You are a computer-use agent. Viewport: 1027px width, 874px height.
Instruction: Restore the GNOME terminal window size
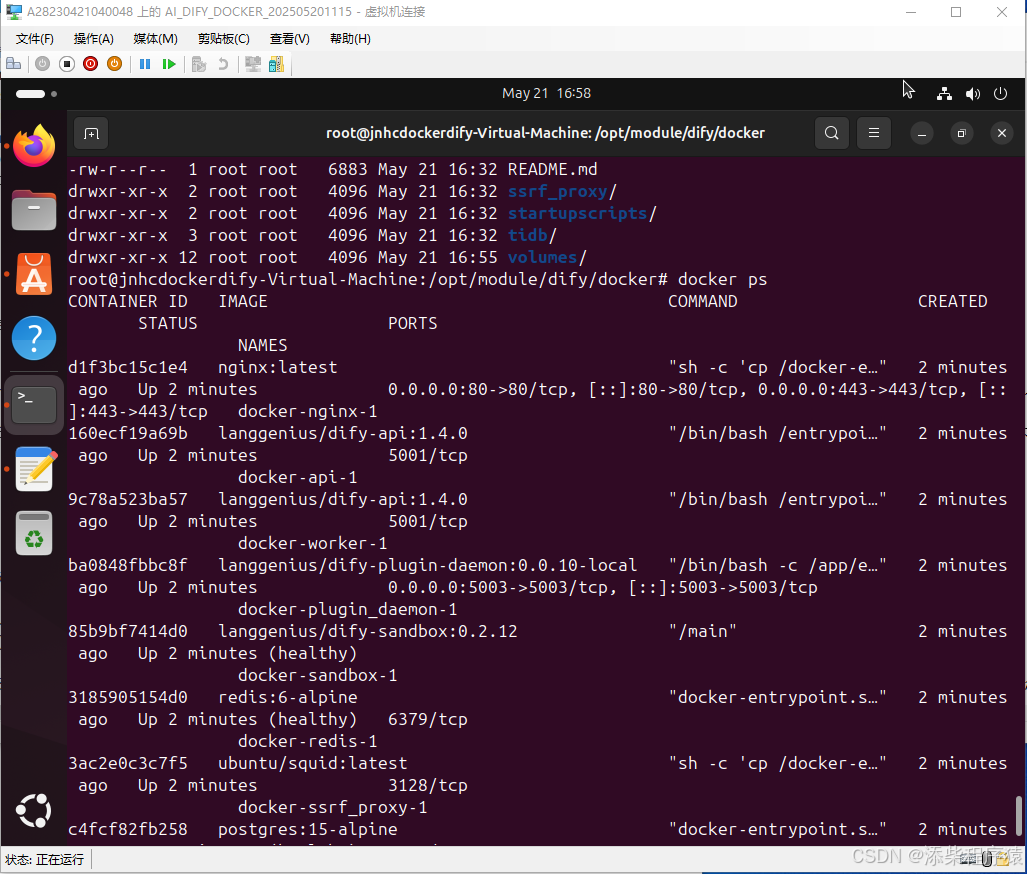click(962, 134)
